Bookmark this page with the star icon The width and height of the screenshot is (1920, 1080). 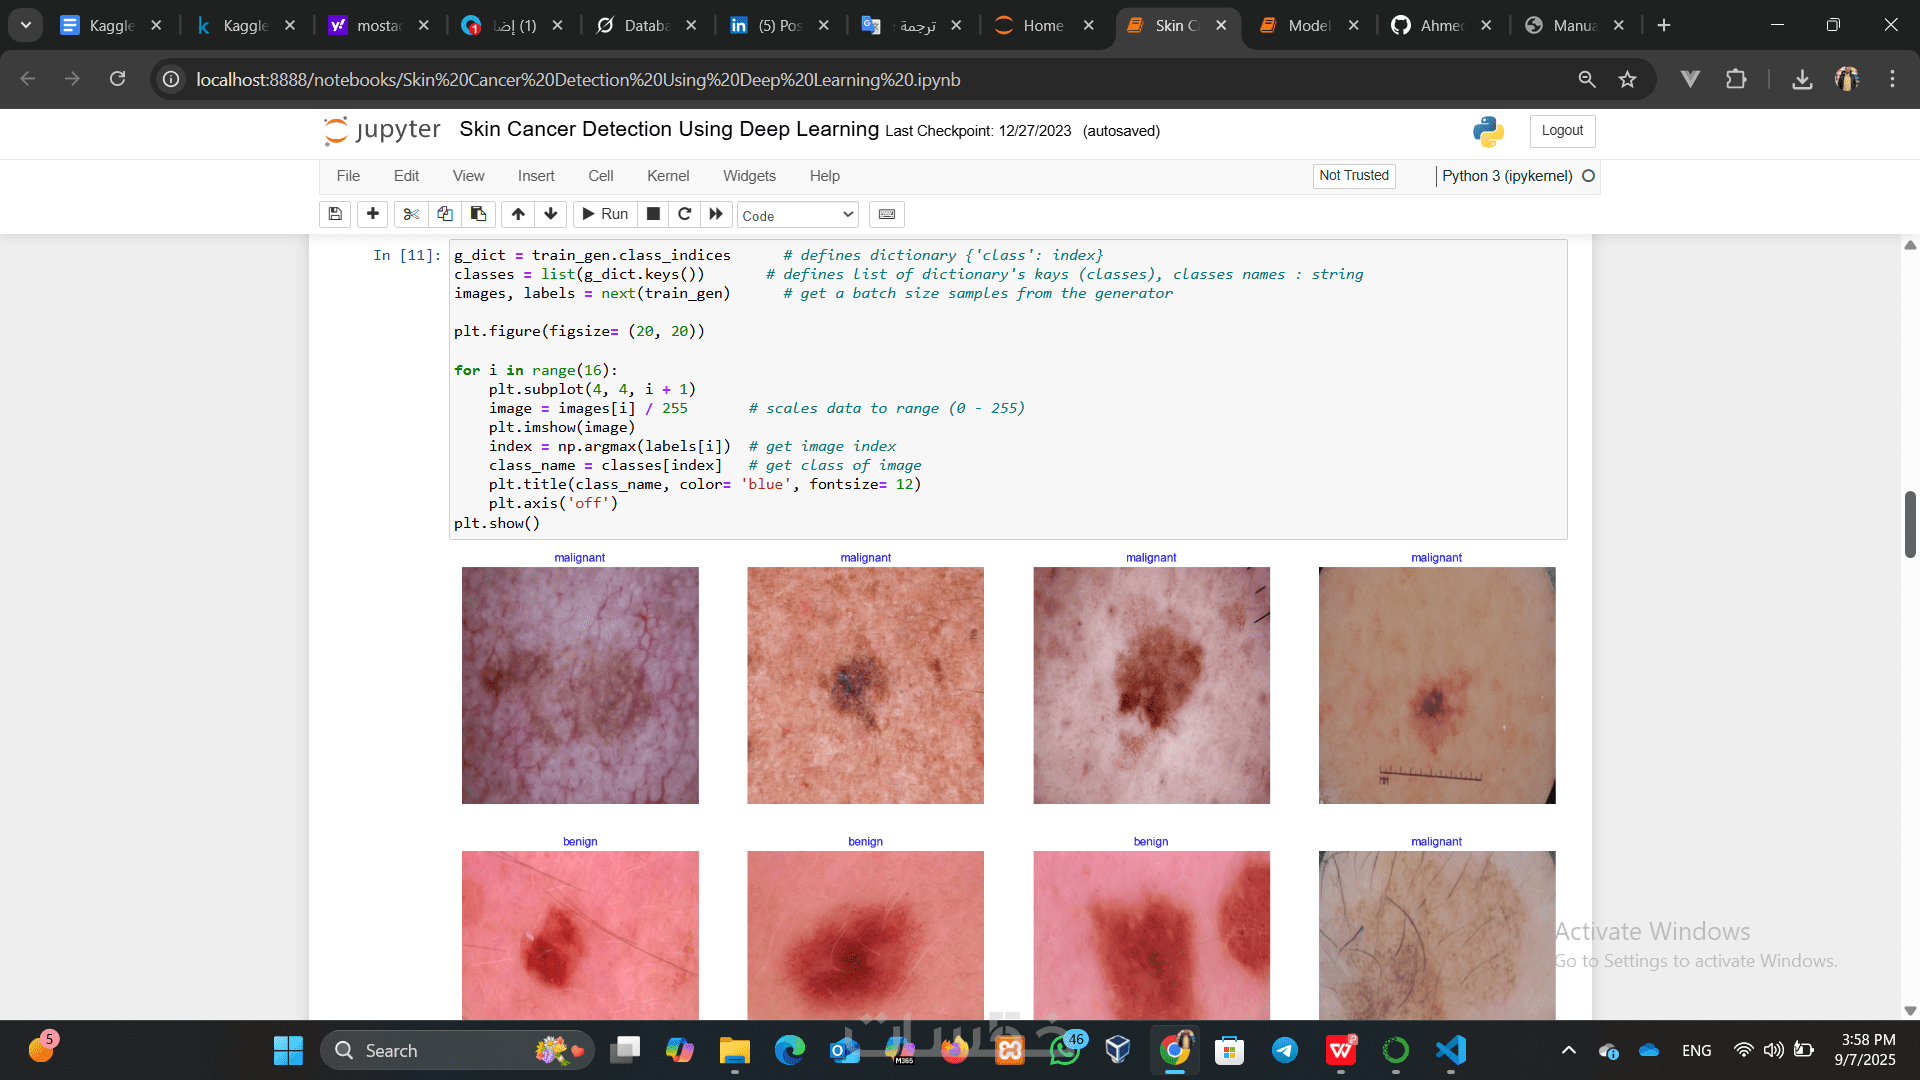click(1627, 79)
